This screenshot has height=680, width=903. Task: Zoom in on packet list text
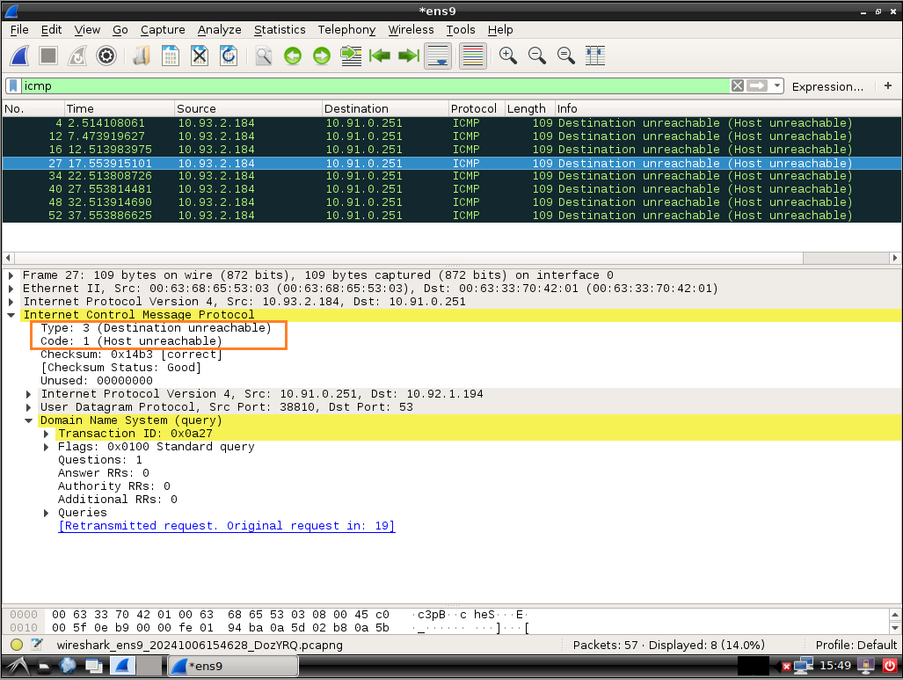point(508,56)
